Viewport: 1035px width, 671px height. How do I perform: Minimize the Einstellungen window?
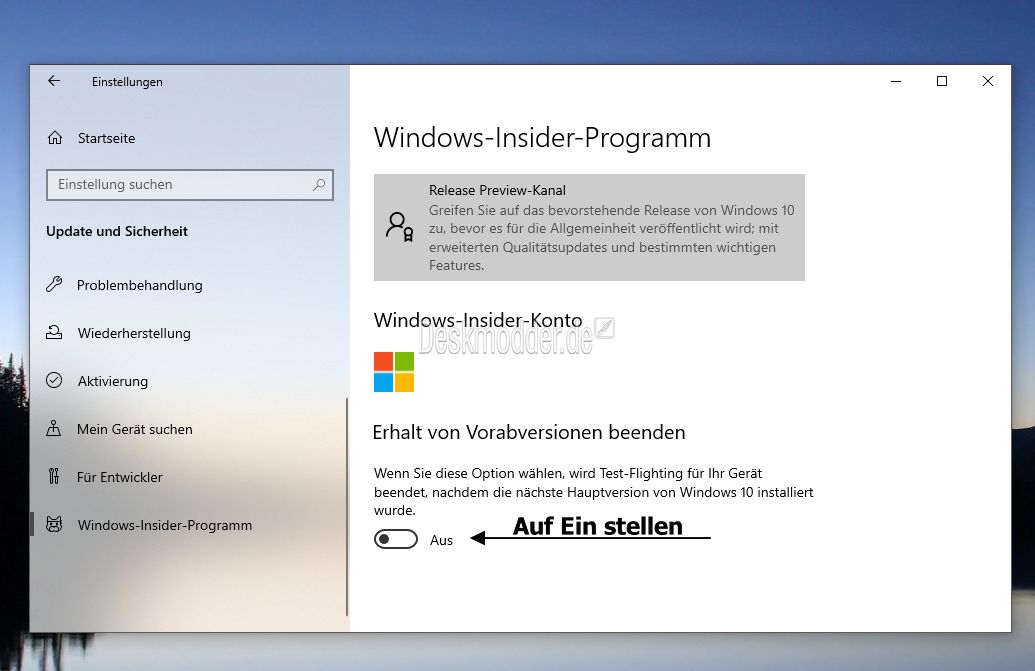(896, 81)
